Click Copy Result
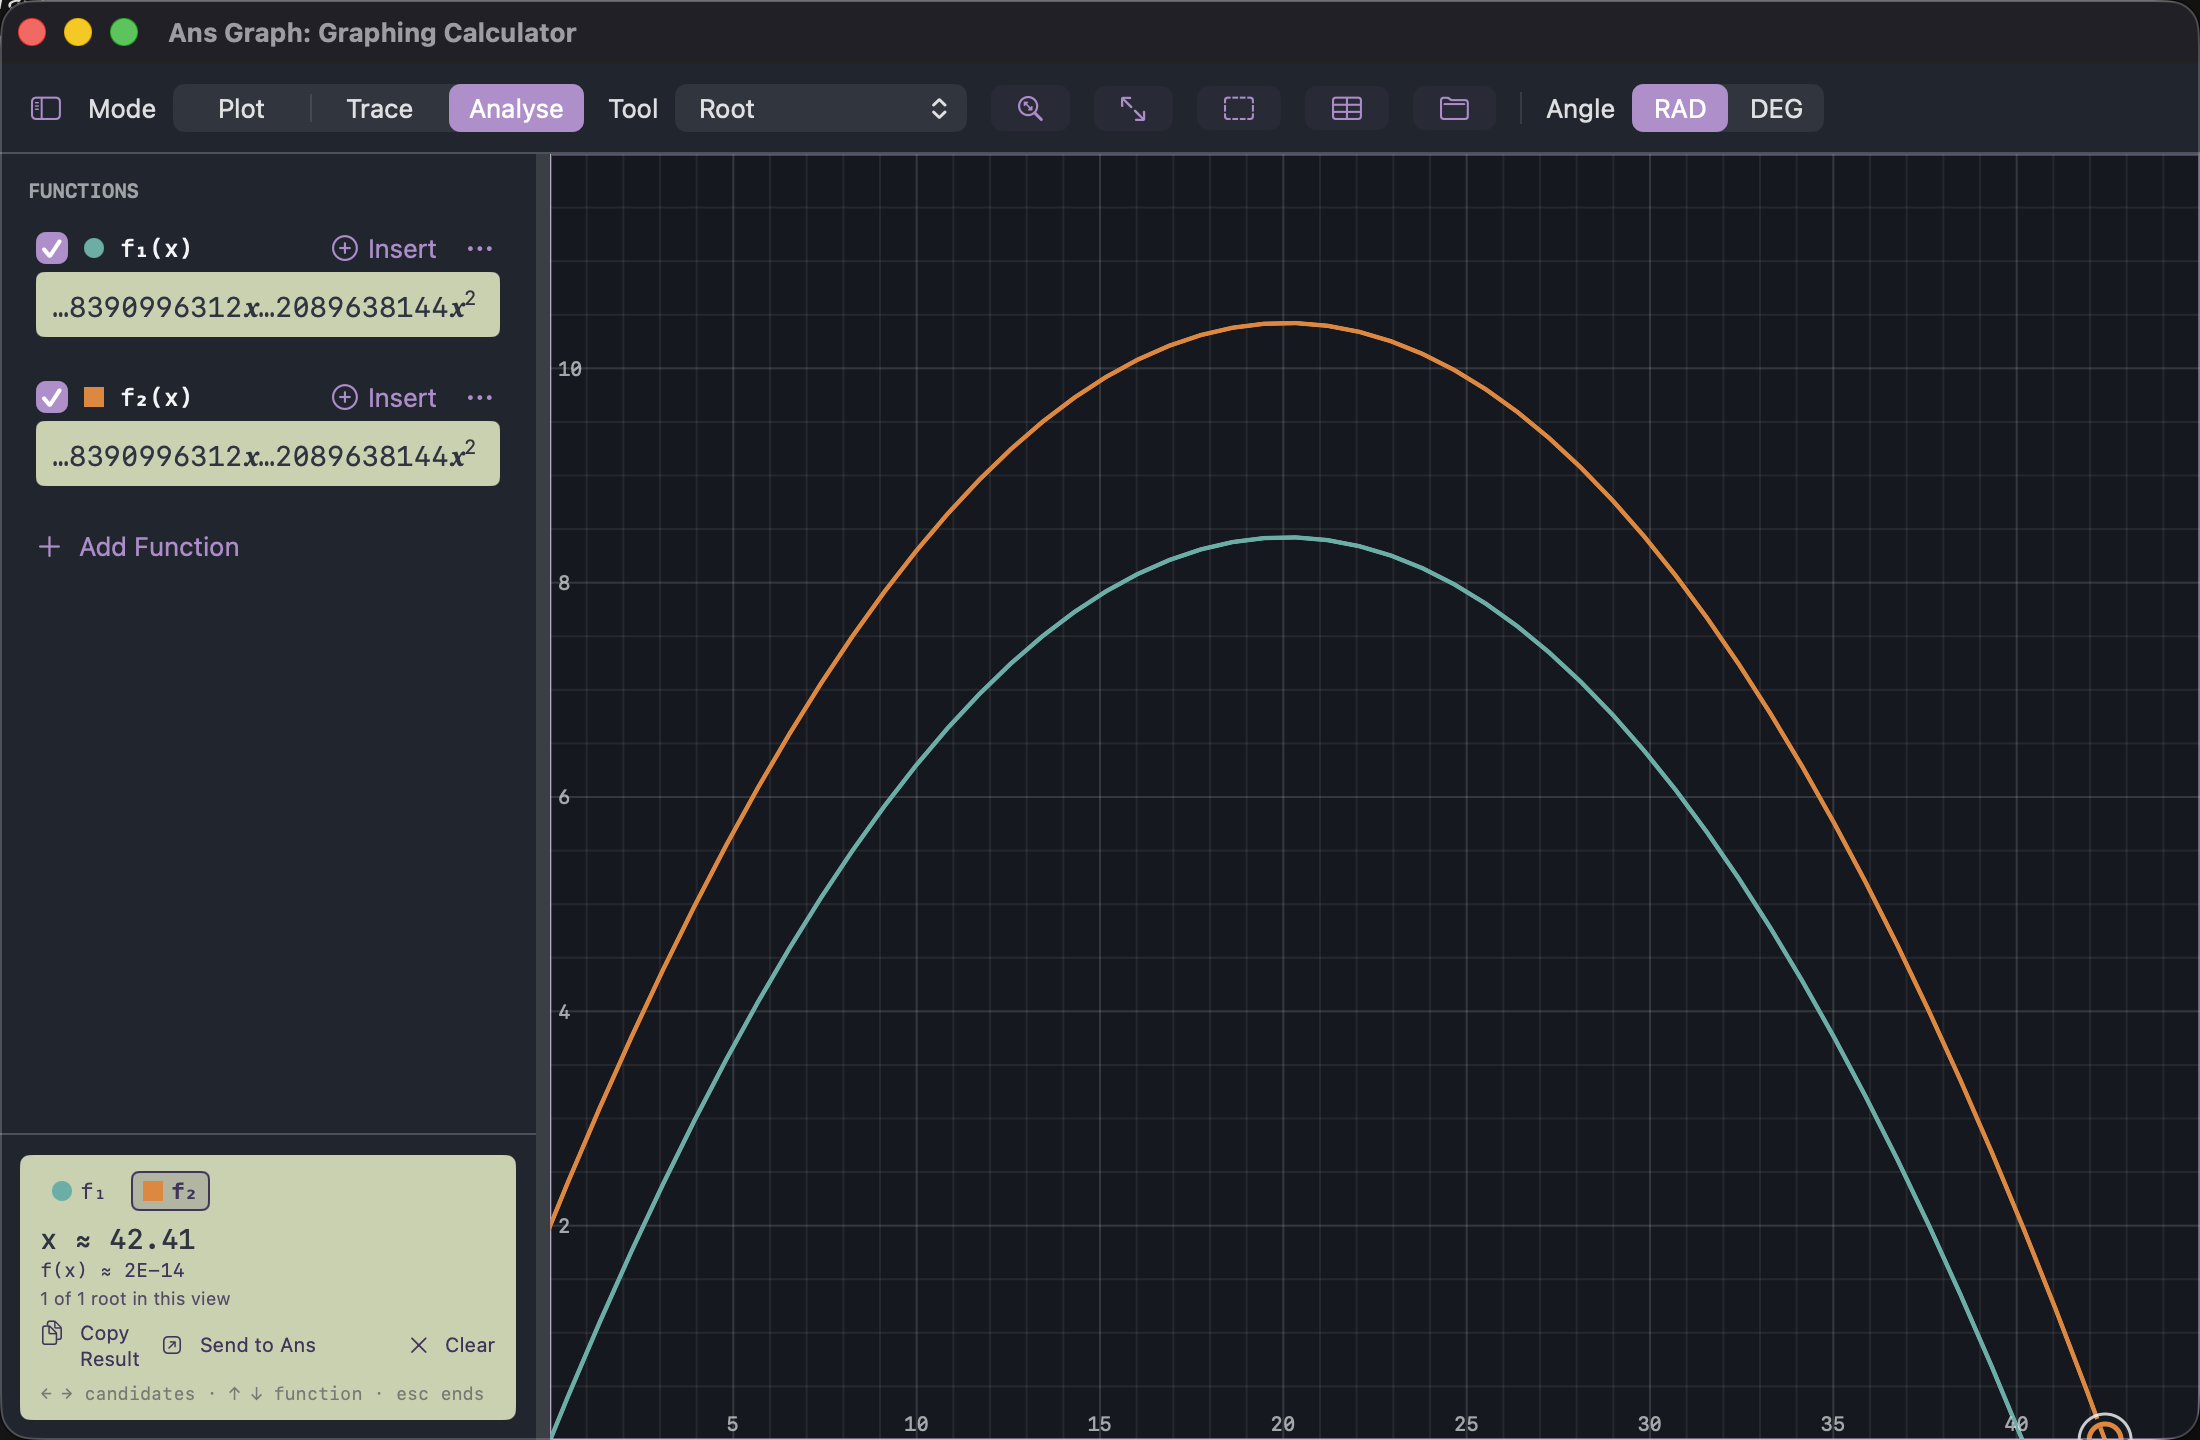This screenshot has width=2200, height=1440. tap(90, 1345)
